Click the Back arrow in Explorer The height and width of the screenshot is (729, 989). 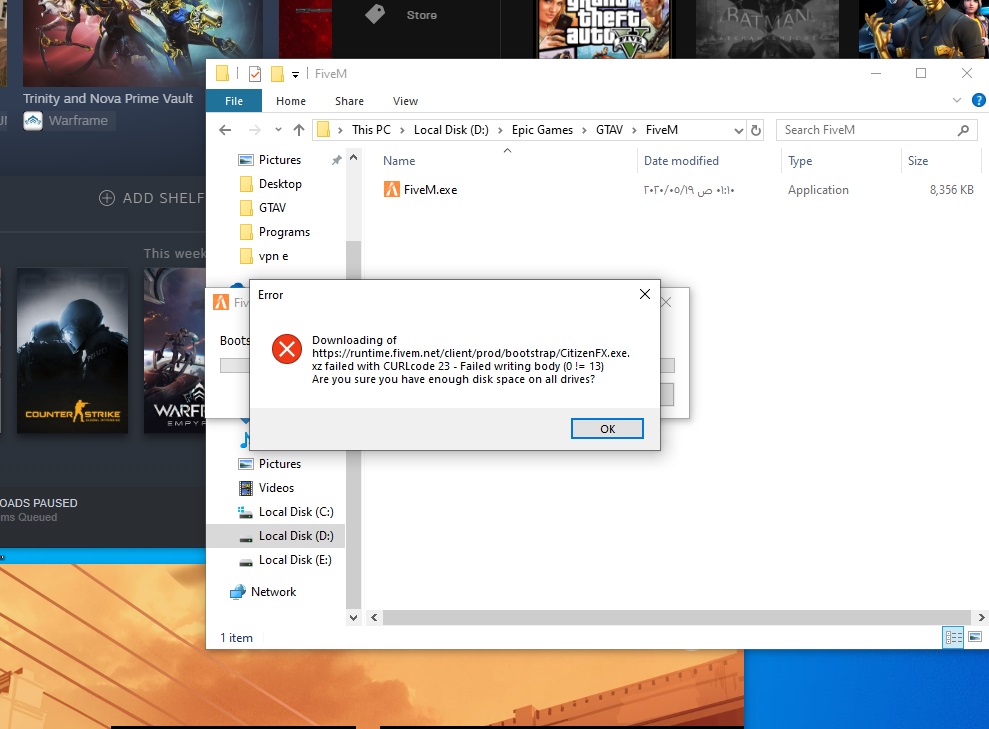225,130
